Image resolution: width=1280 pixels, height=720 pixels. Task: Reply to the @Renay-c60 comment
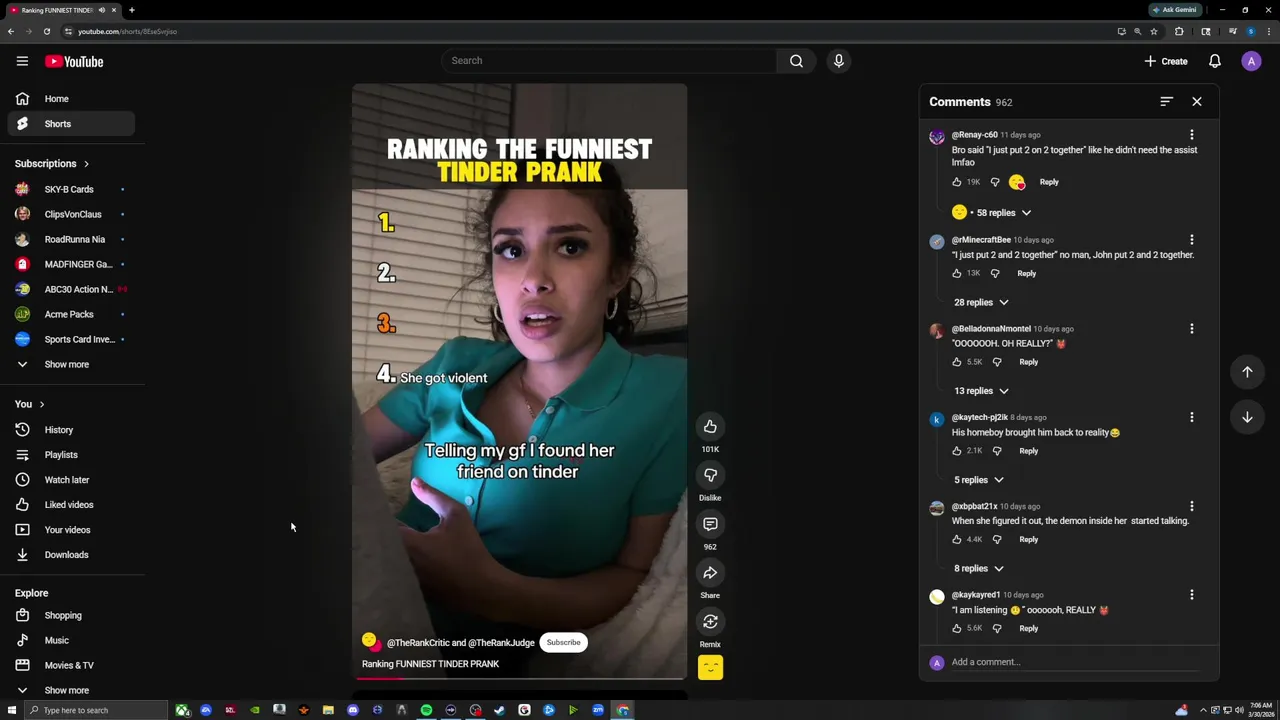(x=1049, y=182)
